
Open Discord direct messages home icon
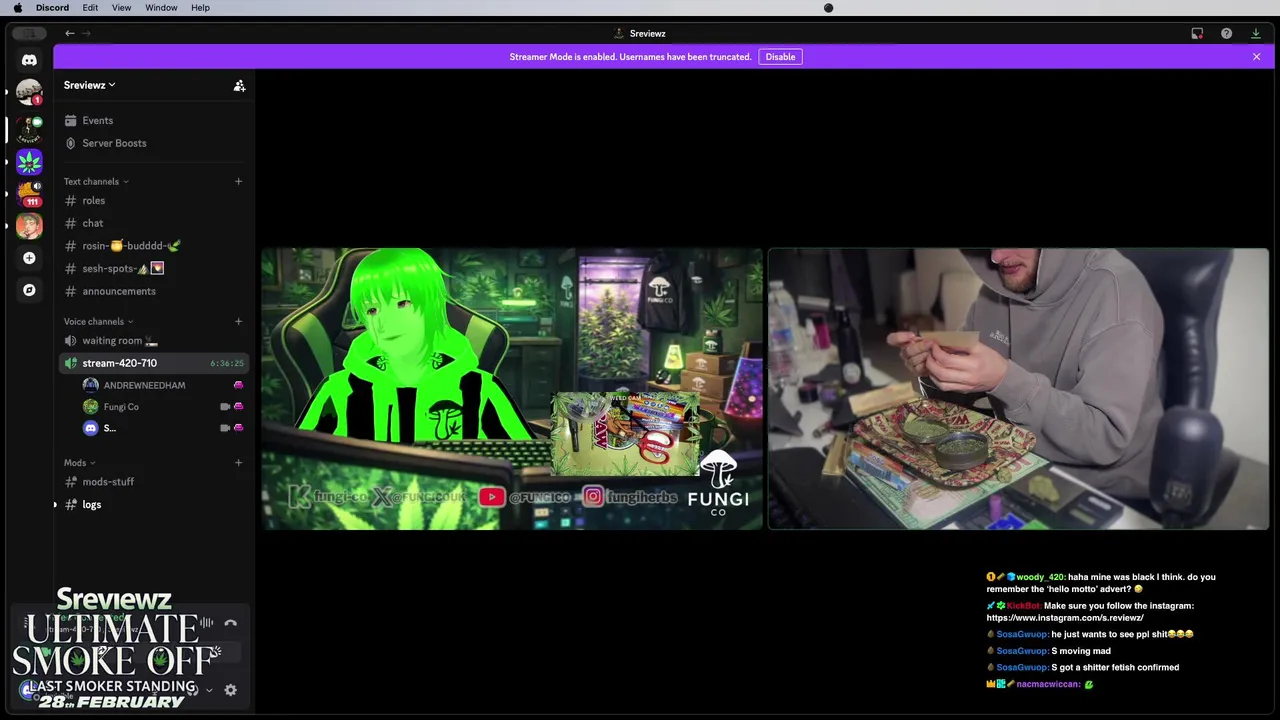point(29,60)
